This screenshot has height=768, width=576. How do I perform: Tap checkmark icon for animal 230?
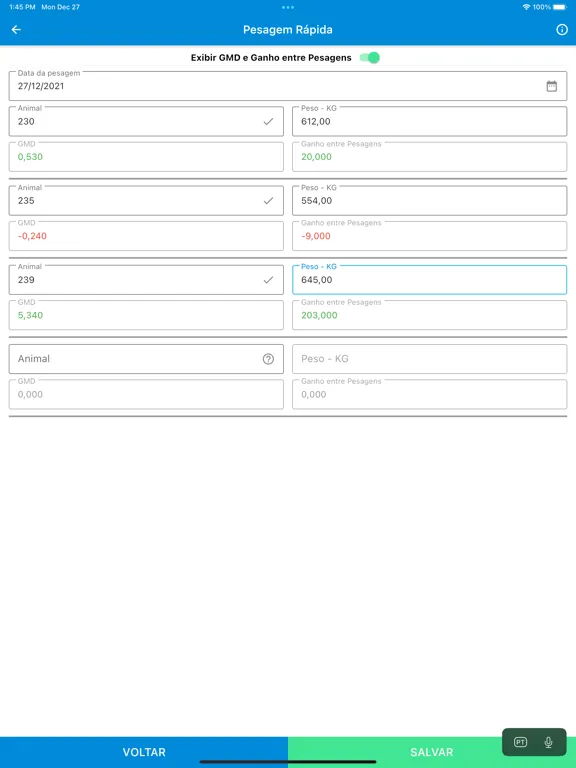click(x=268, y=121)
